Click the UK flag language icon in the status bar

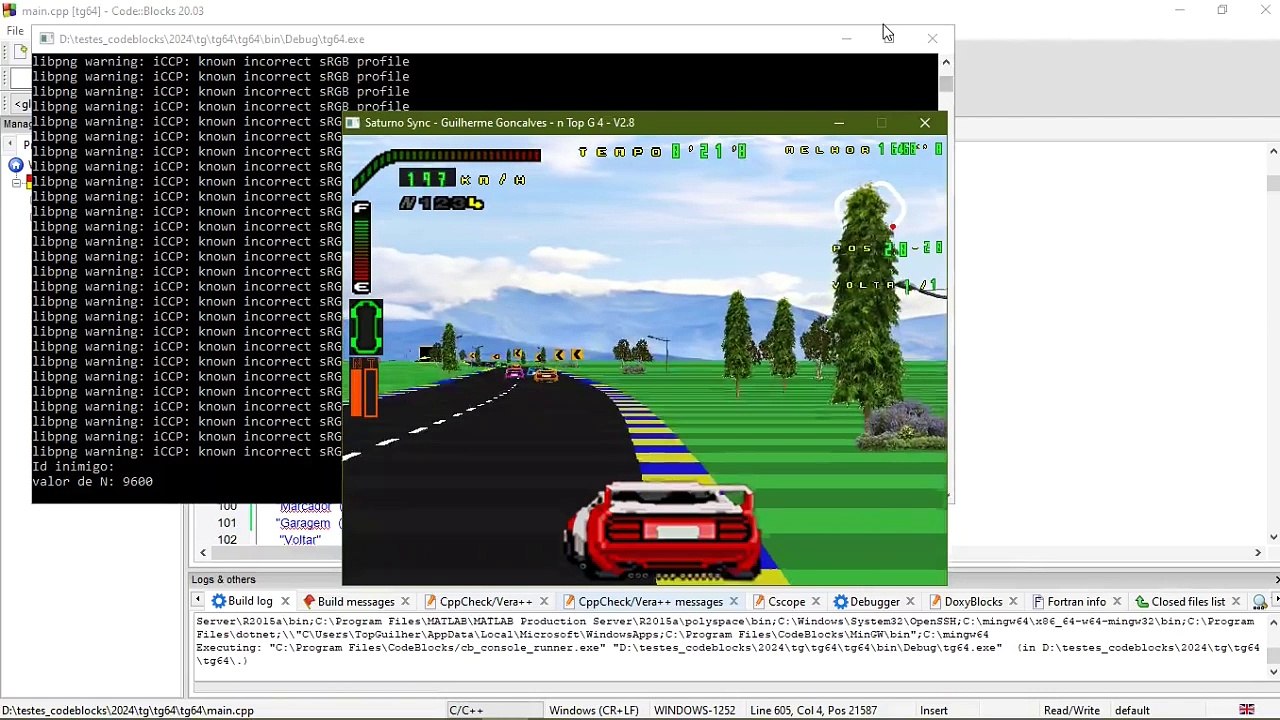click(x=1246, y=710)
